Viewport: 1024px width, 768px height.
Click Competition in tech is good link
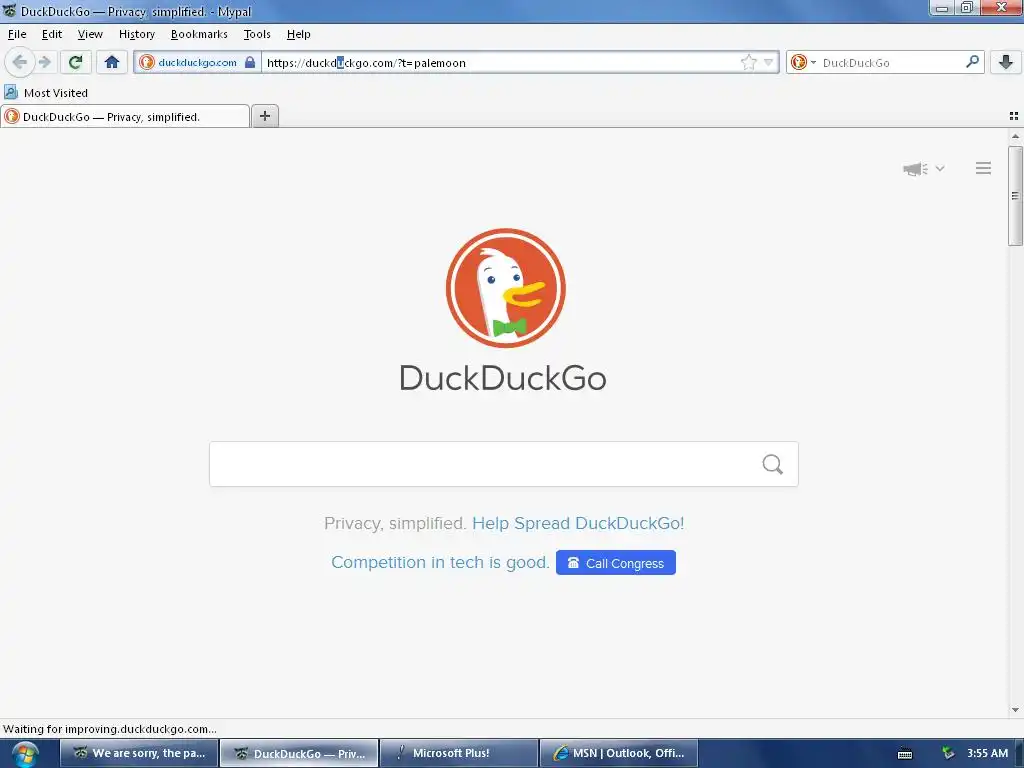440,562
